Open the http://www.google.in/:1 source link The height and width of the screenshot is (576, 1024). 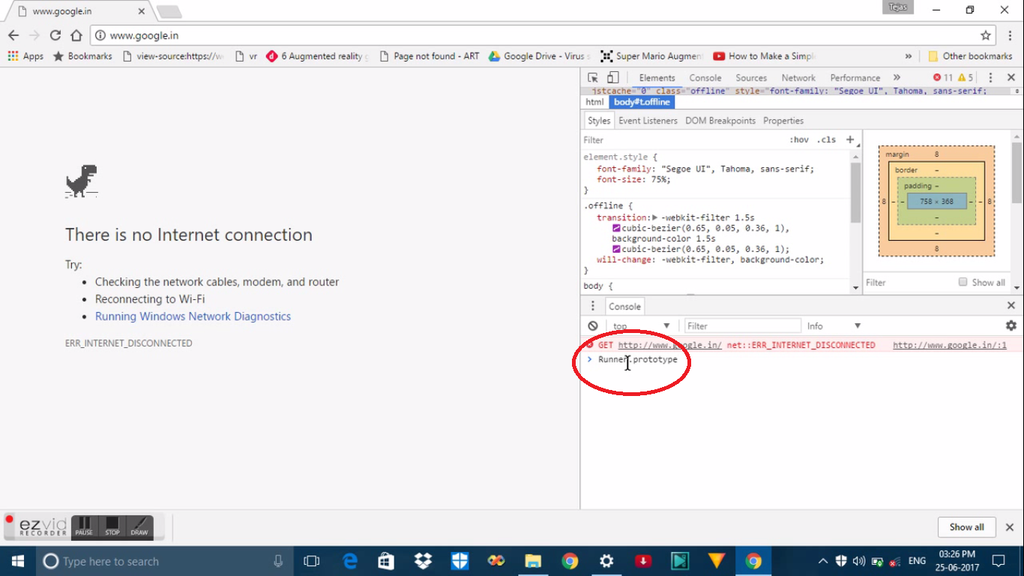tap(950, 345)
